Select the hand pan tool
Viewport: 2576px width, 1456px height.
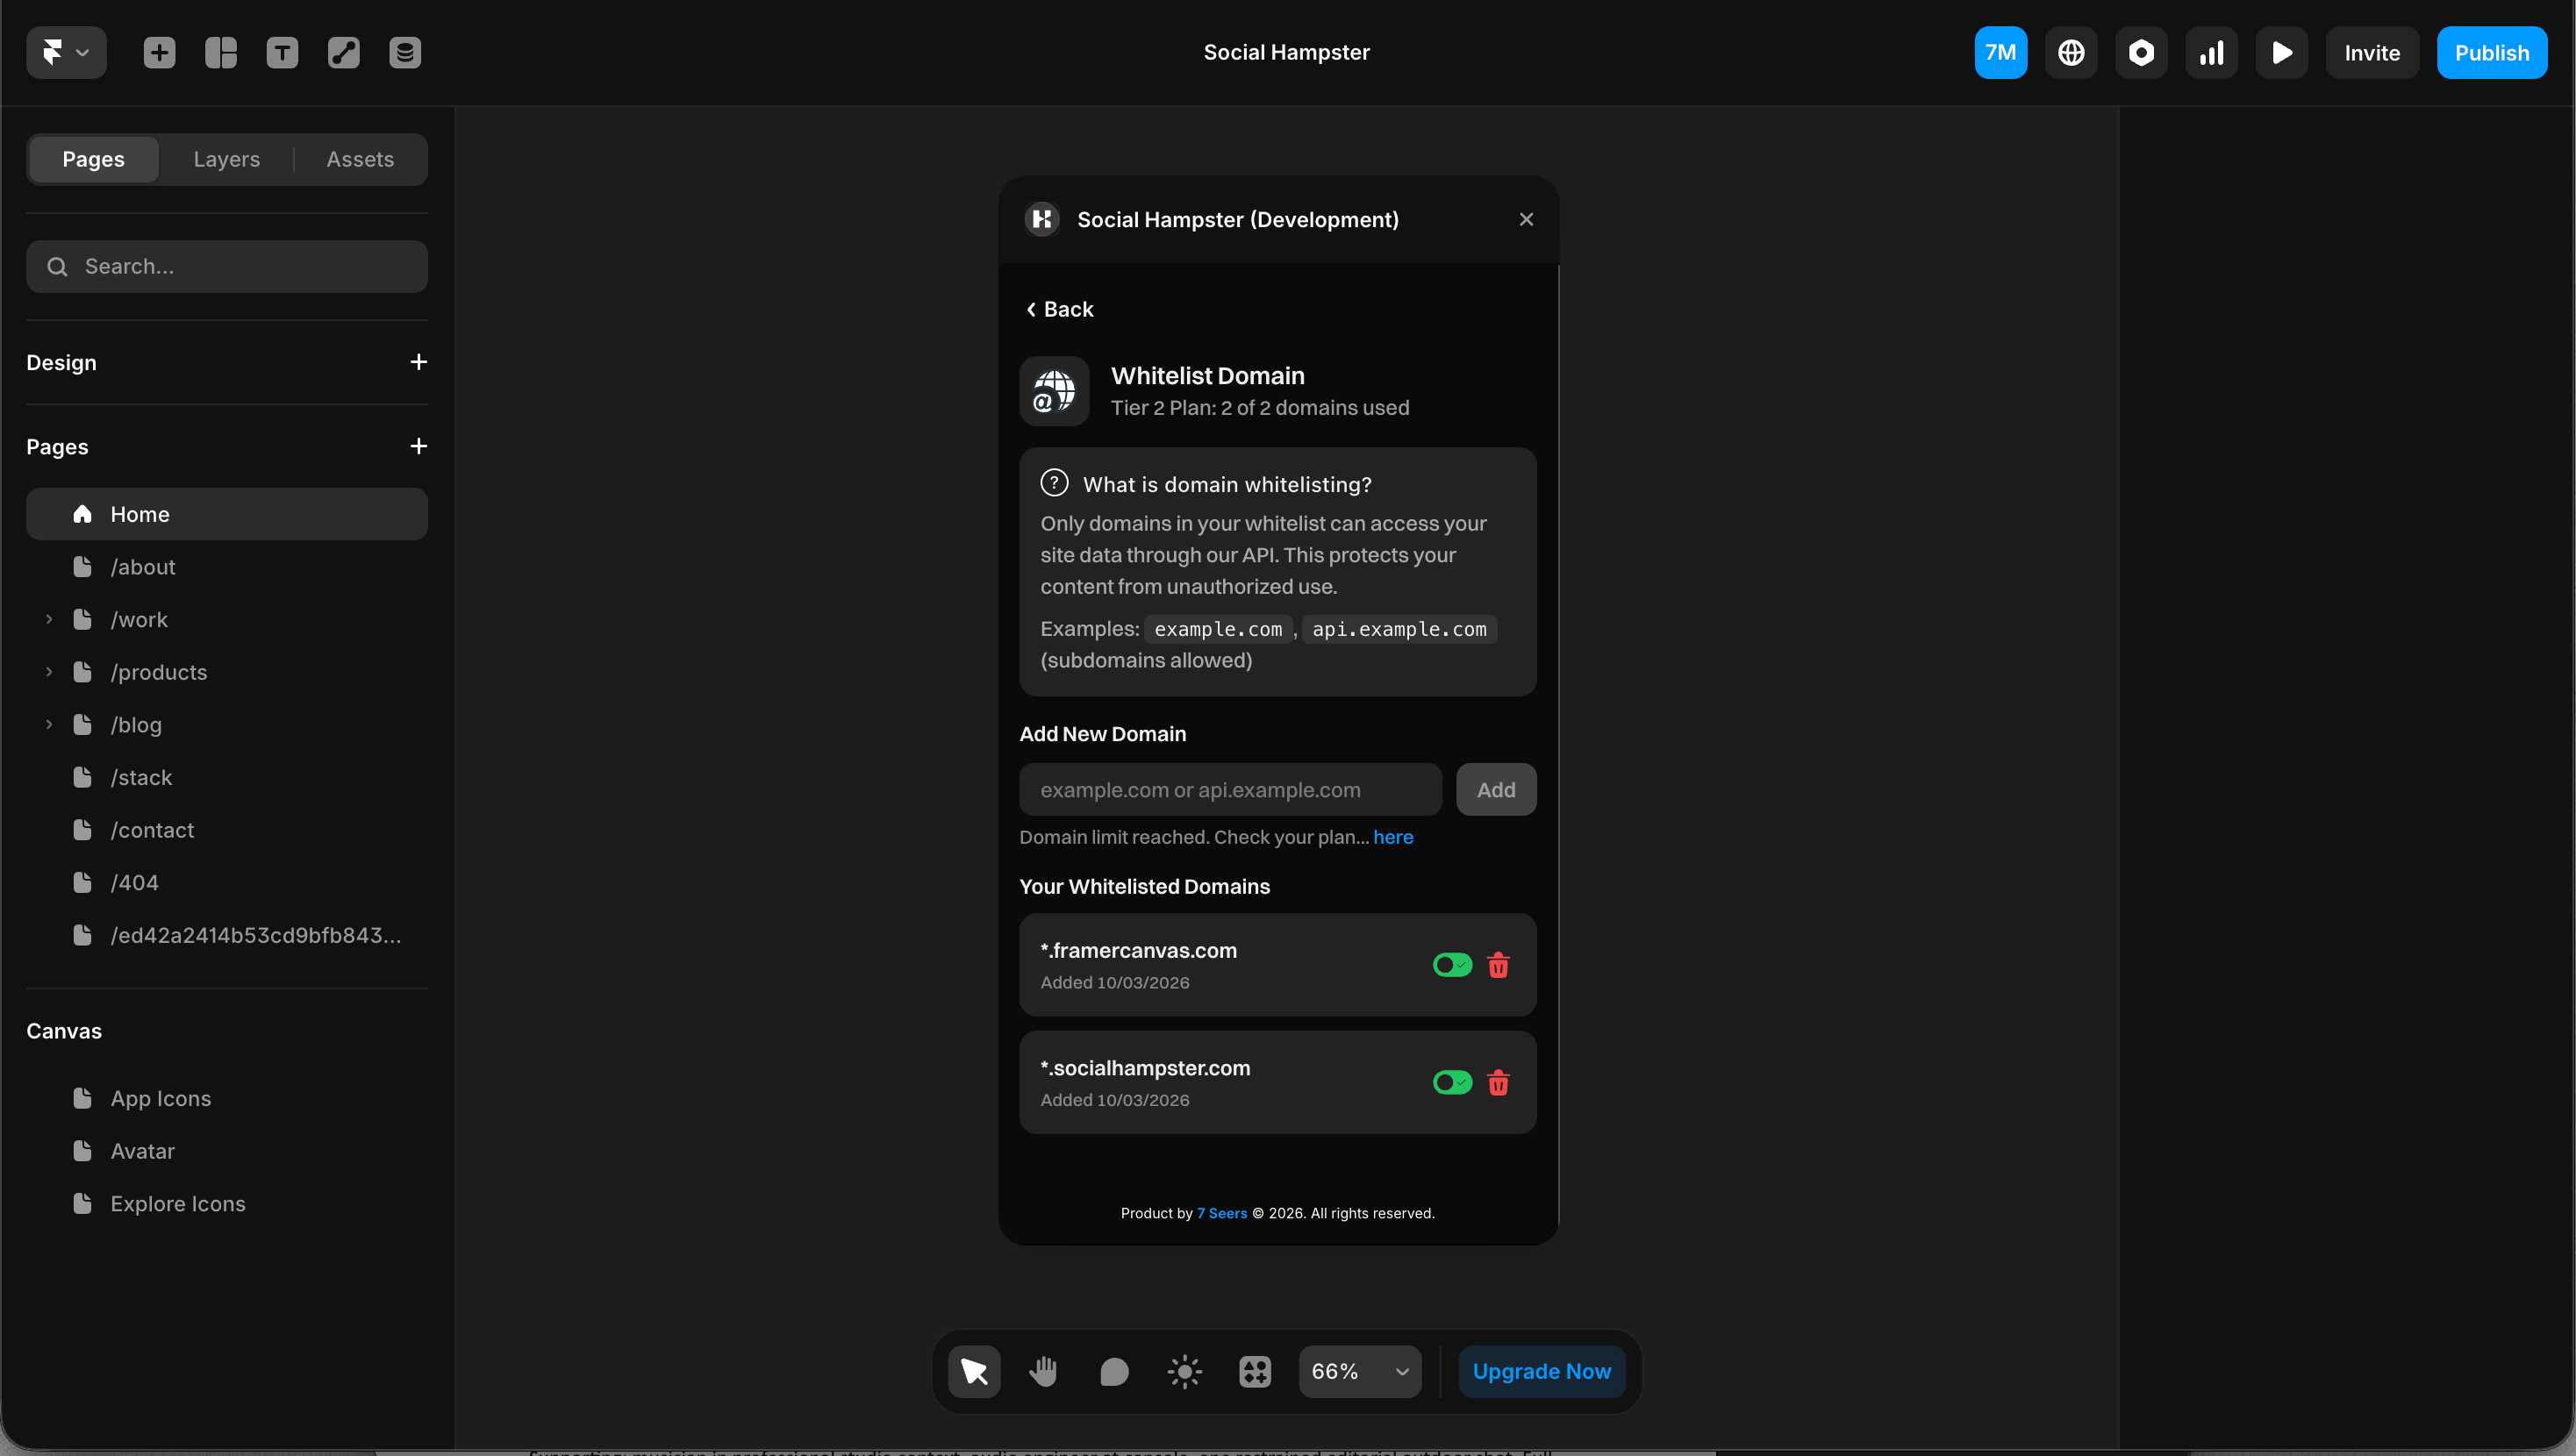[x=1044, y=1371]
